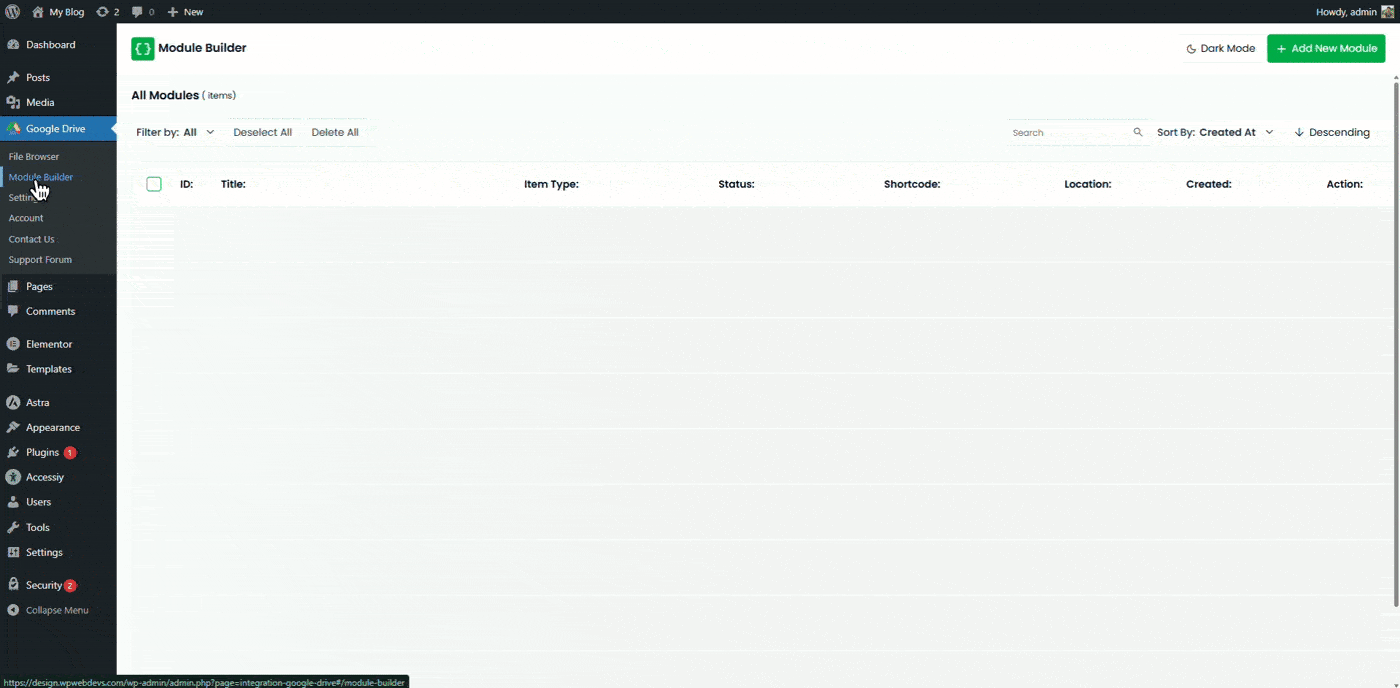Click the Delete All button
The width and height of the screenshot is (1400, 688).
click(x=334, y=131)
